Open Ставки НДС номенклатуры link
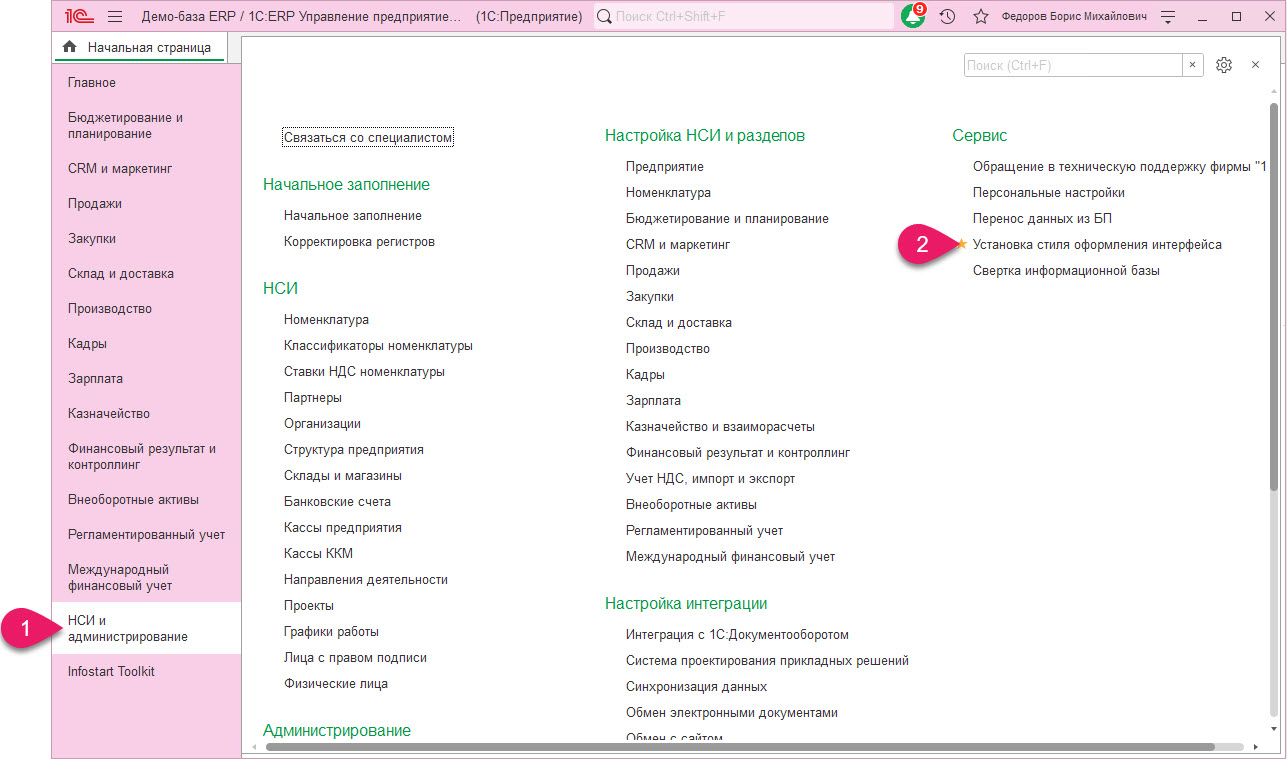The width and height of the screenshot is (1287, 759). (364, 372)
